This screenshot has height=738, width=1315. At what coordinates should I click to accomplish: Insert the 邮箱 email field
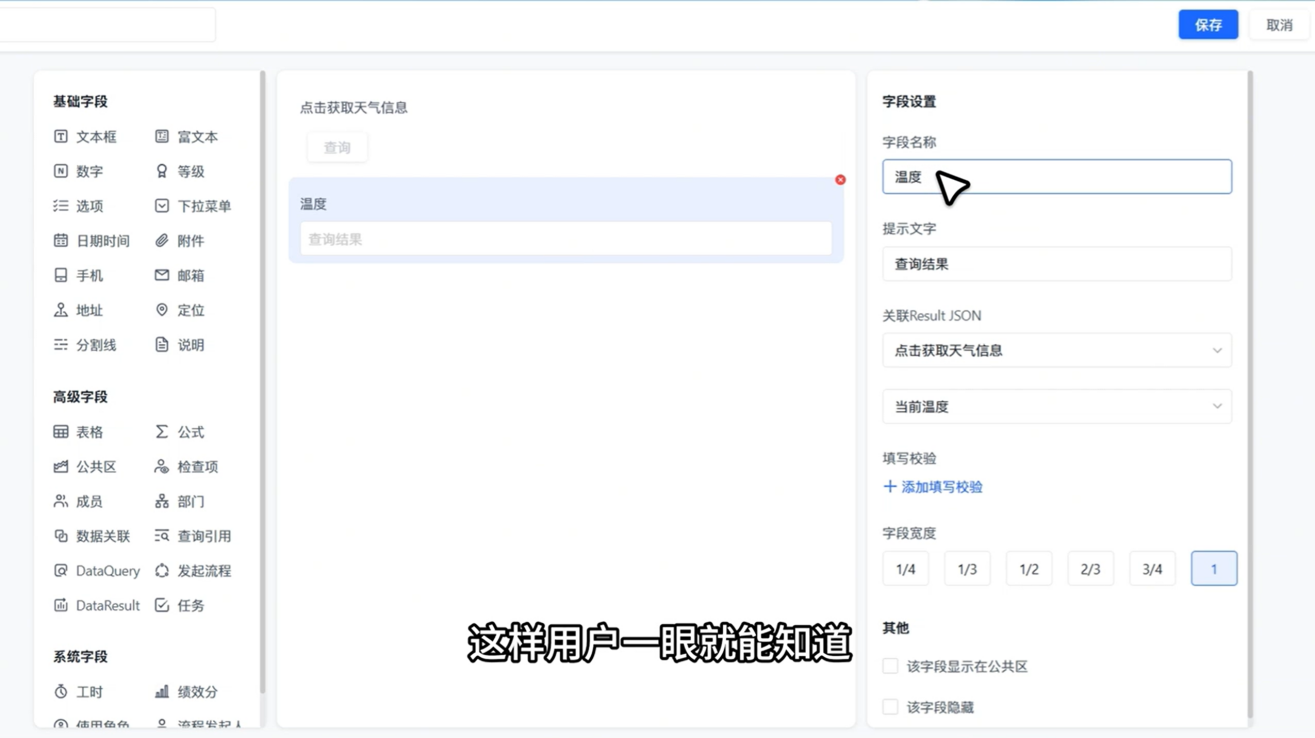point(180,275)
